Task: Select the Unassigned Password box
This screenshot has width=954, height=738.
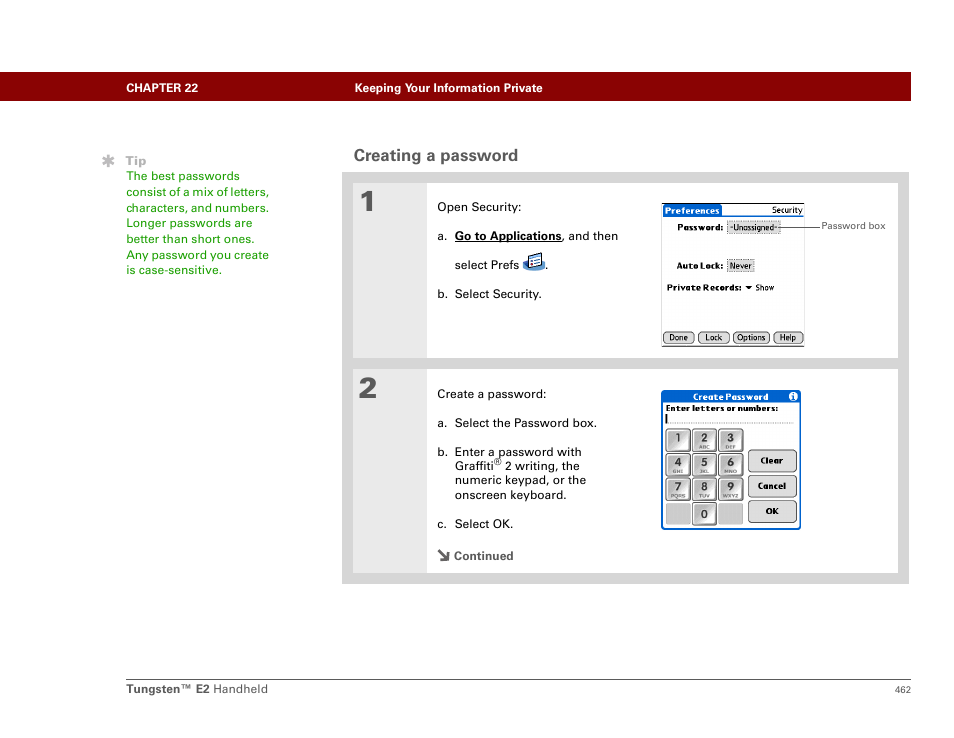Action: pyautogui.click(x=754, y=228)
